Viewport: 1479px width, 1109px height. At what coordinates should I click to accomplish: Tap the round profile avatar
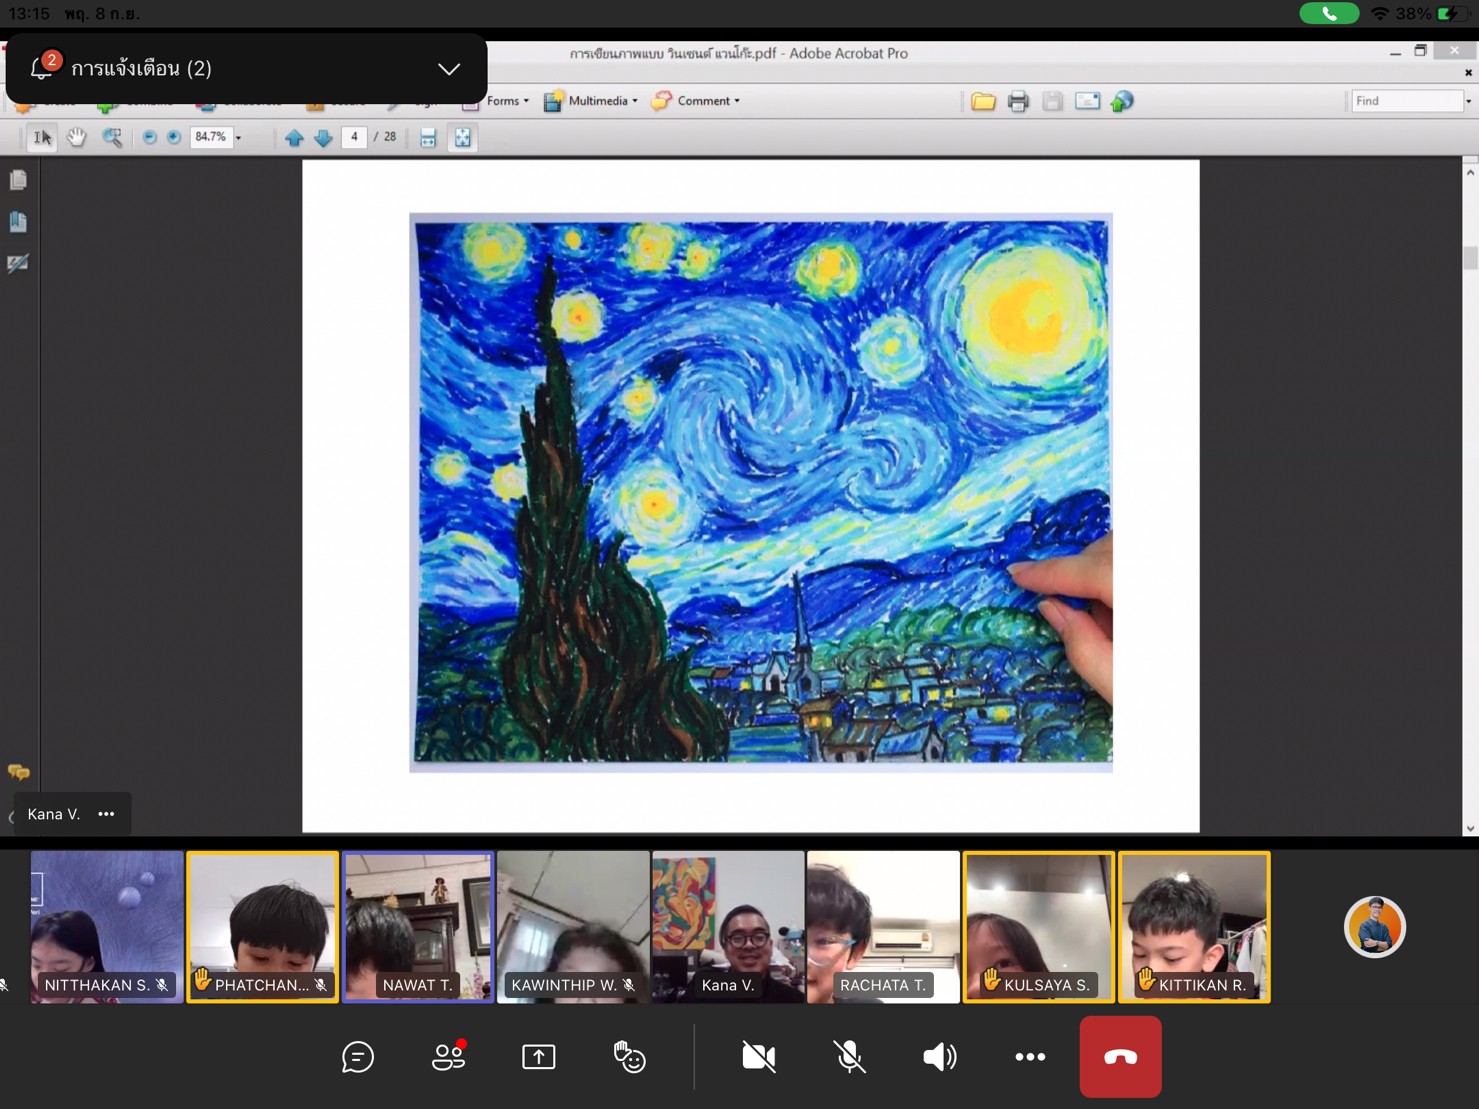click(1375, 927)
